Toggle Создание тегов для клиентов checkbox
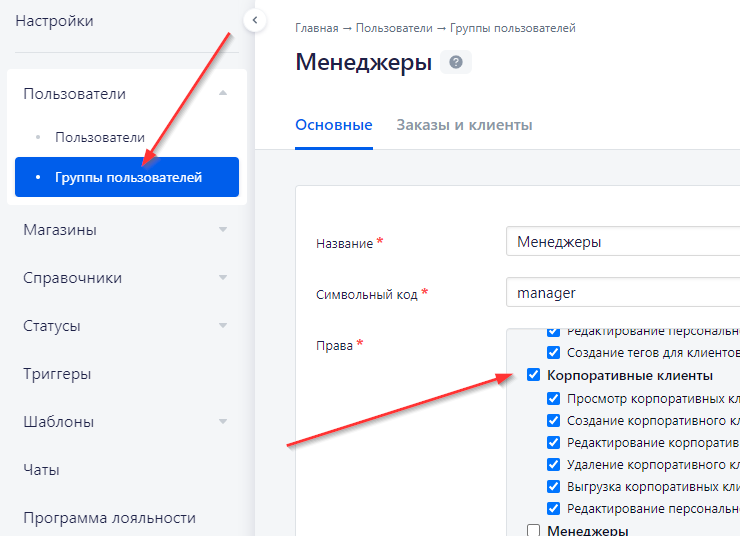Viewport: 740px width, 536px height. point(554,353)
